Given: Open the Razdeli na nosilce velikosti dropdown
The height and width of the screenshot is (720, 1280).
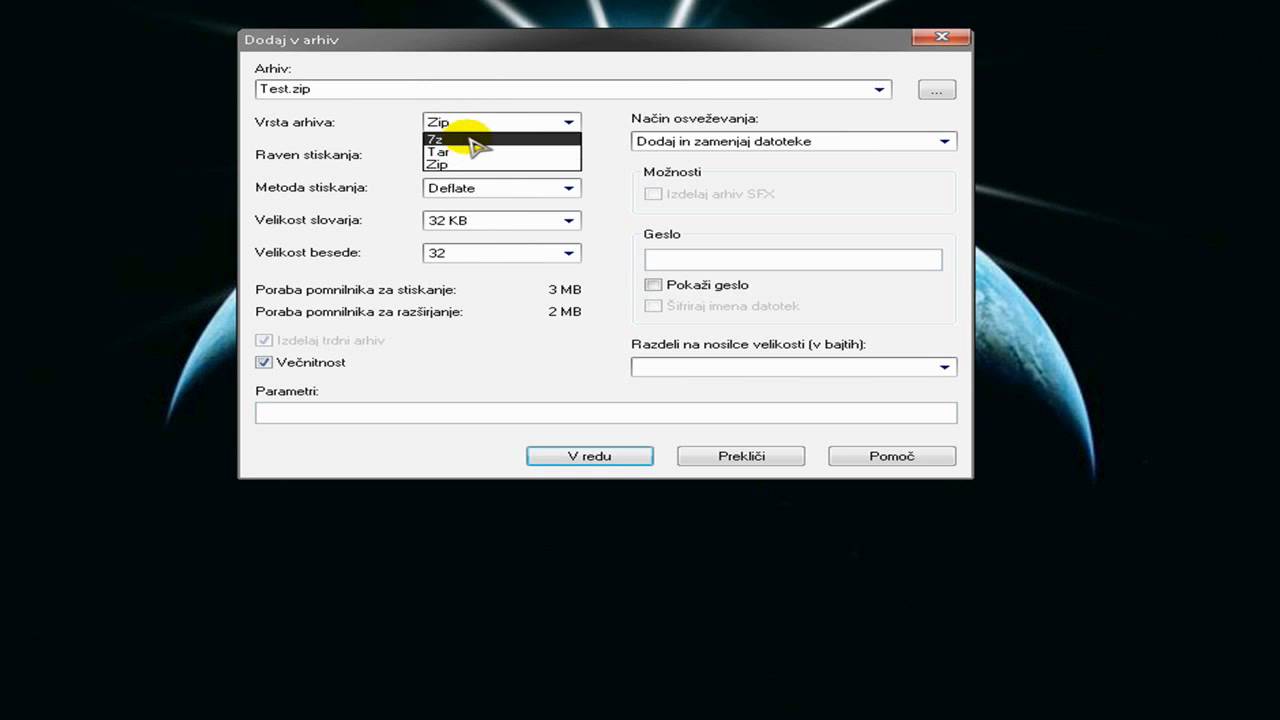Looking at the screenshot, I should coord(794,367).
